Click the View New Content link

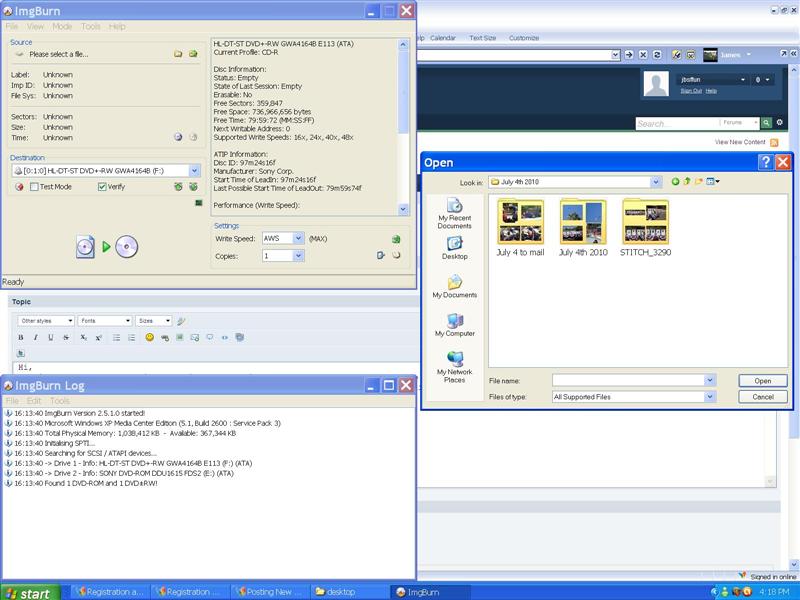[x=740, y=142]
